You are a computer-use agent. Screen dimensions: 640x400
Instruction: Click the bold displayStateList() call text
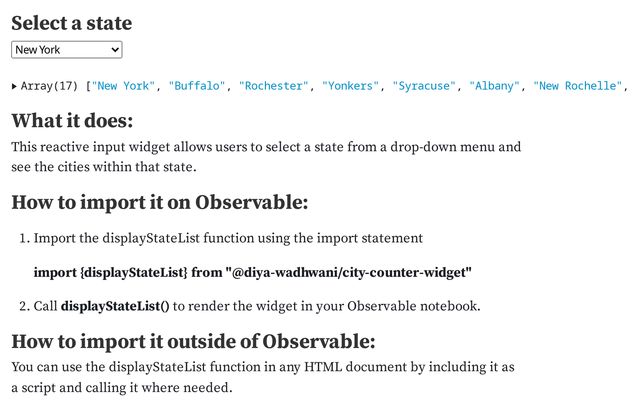pos(115,306)
